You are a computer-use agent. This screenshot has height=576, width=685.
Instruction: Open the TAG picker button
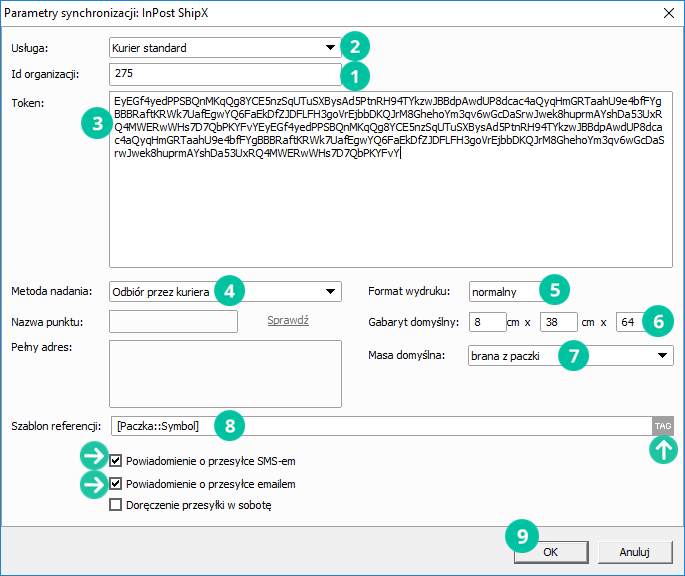point(663,426)
